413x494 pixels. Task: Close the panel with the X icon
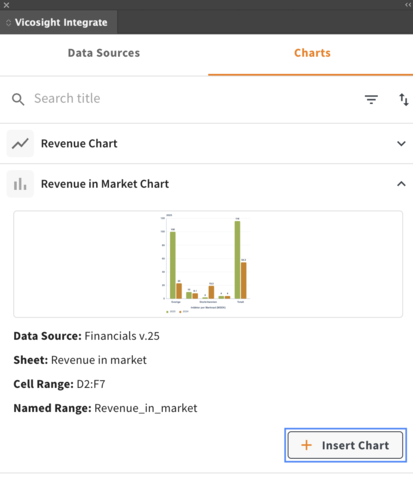click(x=6, y=5)
